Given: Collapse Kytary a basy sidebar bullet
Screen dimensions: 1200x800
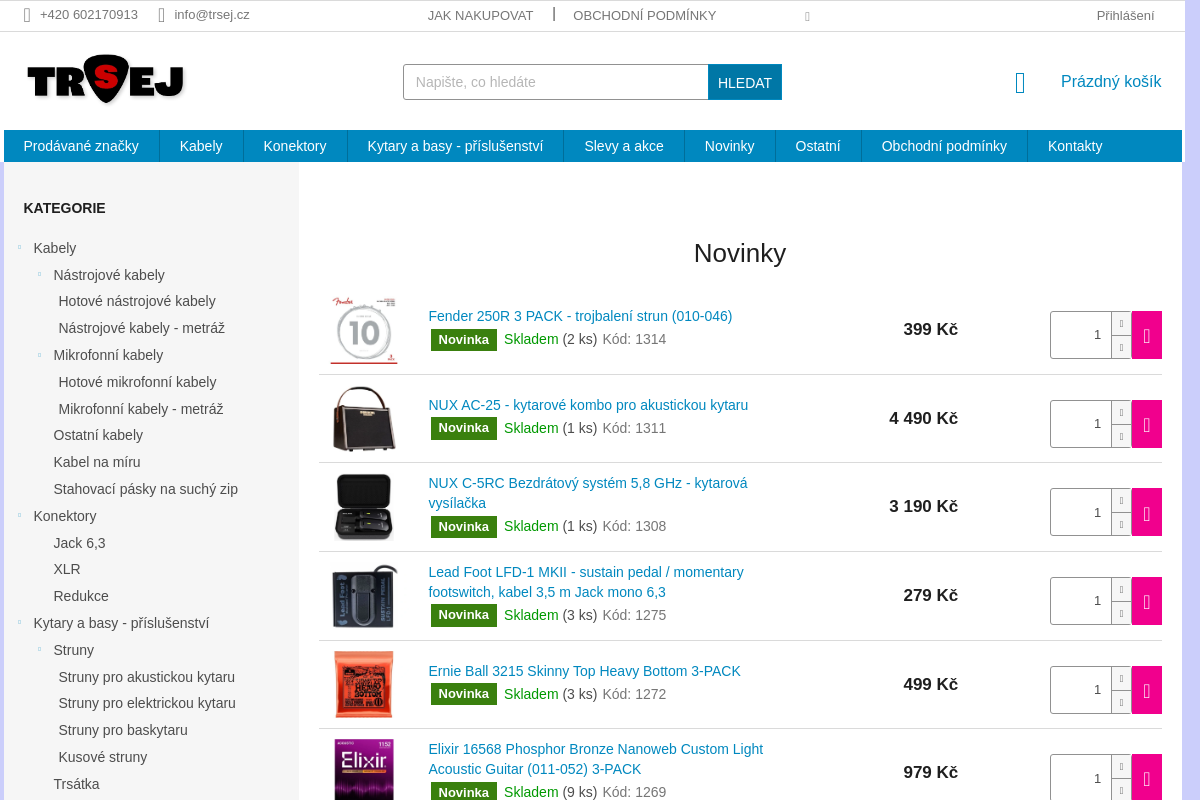Looking at the screenshot, I should pos(19,622).
